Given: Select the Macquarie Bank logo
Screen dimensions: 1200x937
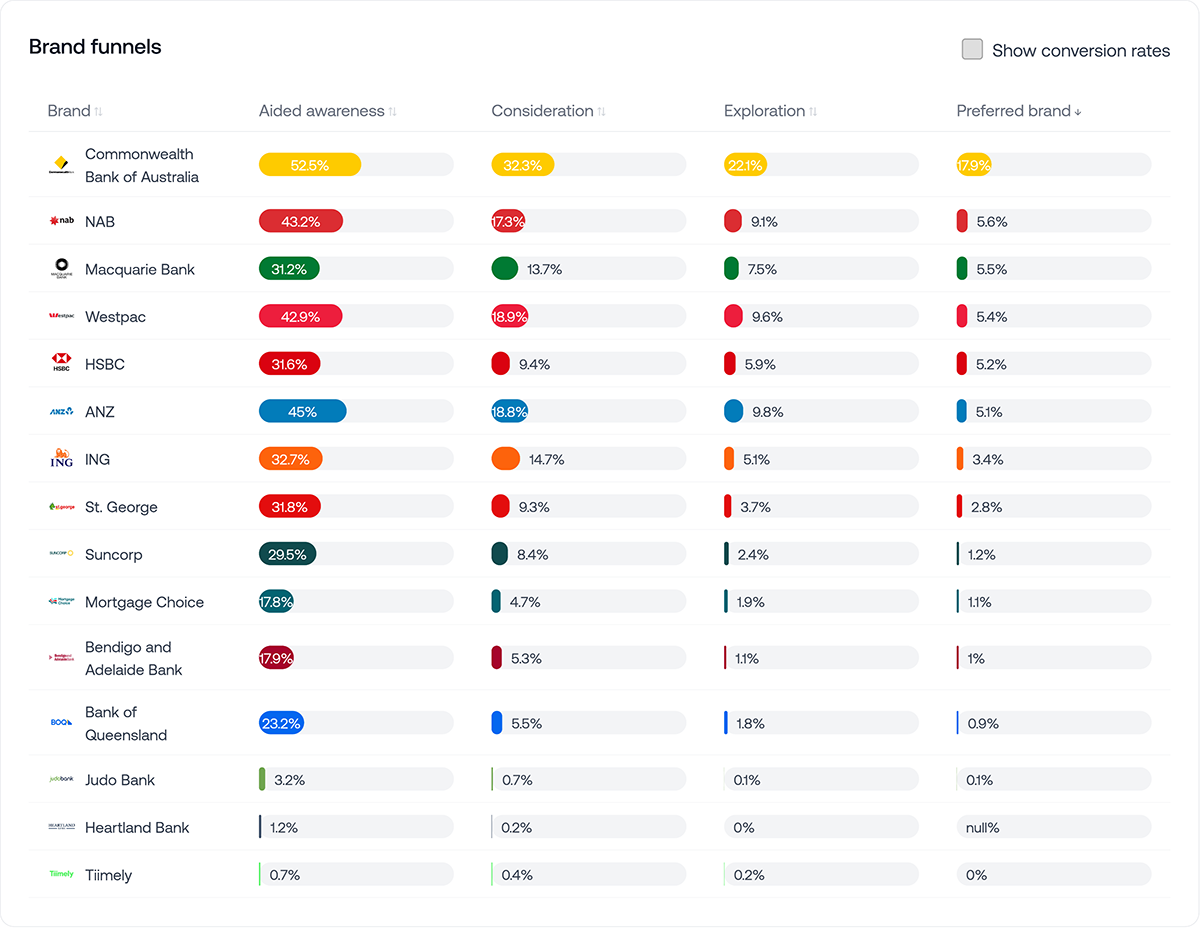Looking at the screenshot, I should pyautogui.click(x=61, y=268).
